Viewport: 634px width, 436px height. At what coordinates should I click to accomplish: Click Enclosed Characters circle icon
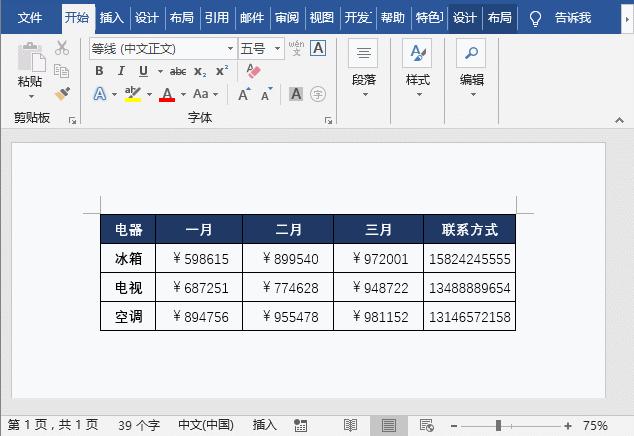pyautogui.click(x=318, y=94)
